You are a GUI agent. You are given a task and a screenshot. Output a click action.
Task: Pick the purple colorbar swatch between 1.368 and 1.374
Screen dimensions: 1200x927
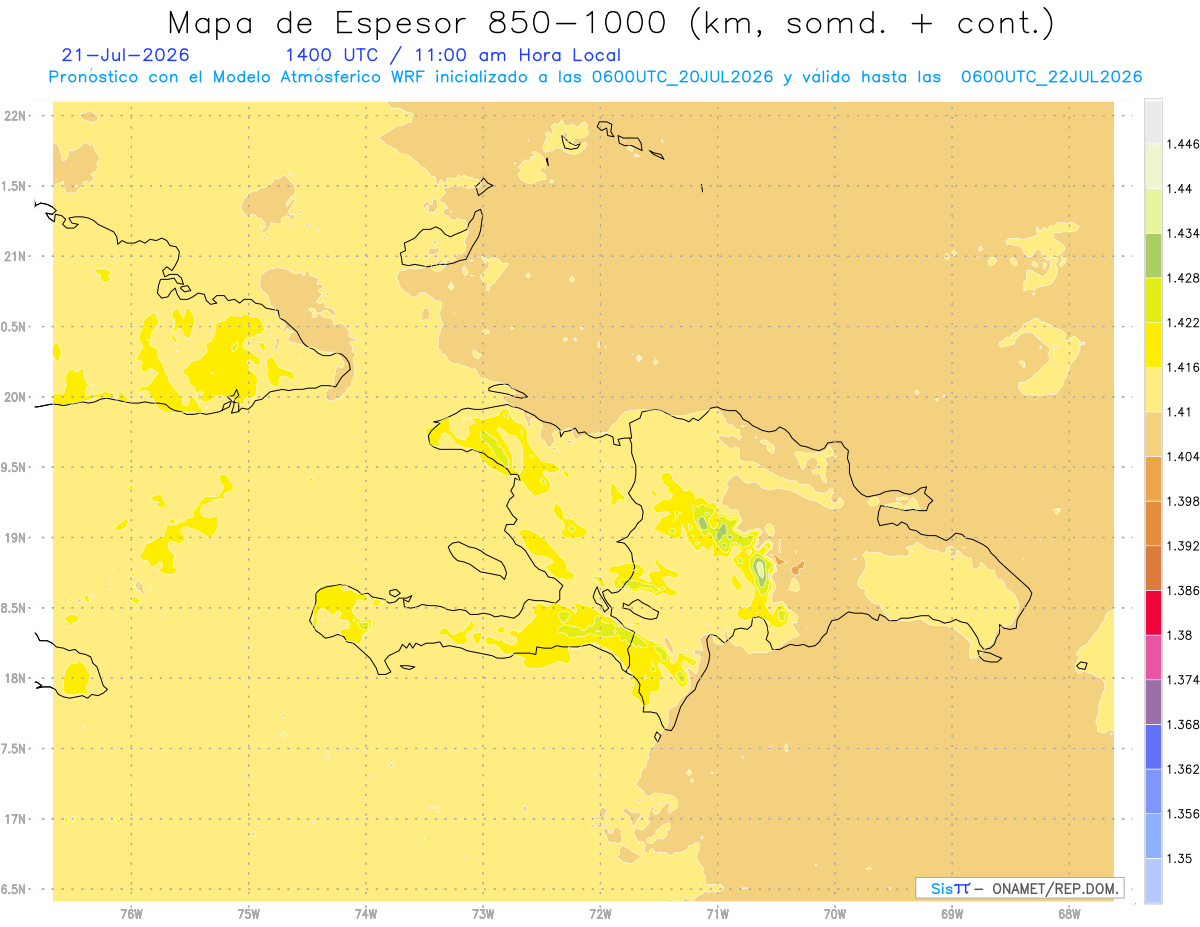tap(1153, 702)
